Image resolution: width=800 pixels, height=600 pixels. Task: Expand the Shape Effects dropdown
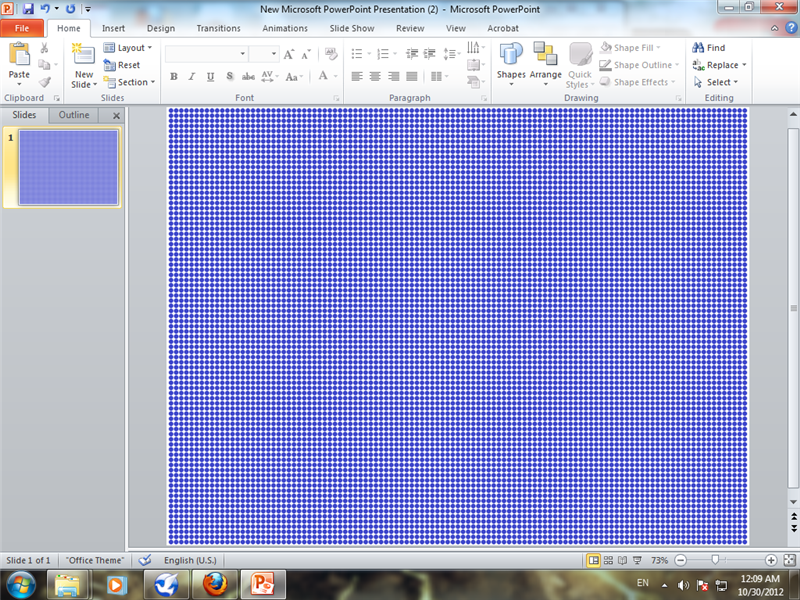tap(637, 81)
